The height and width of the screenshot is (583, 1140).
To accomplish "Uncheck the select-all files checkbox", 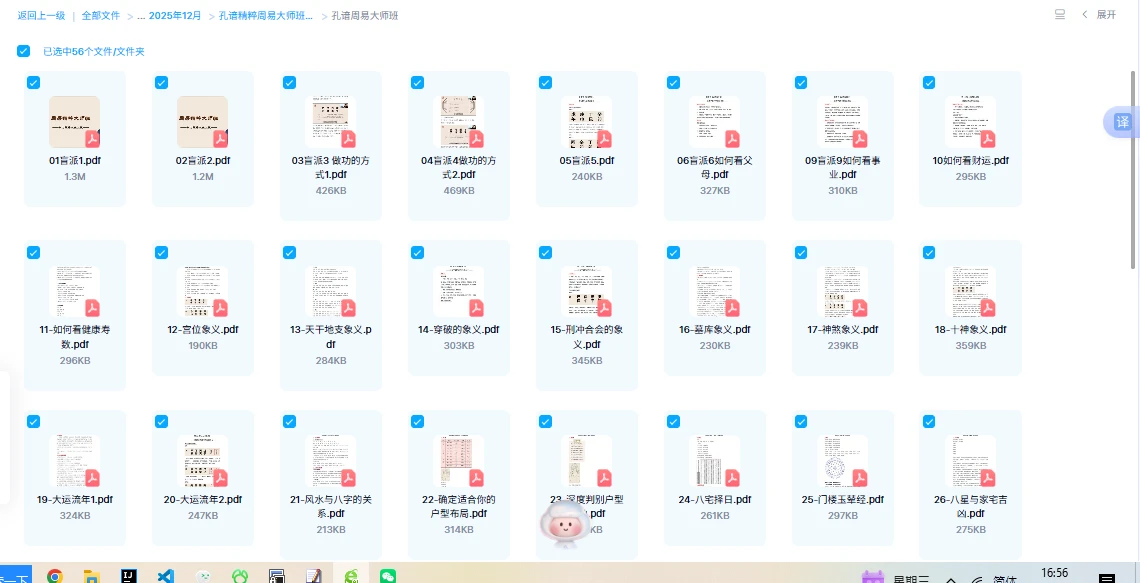I will (x=23, y=51).
